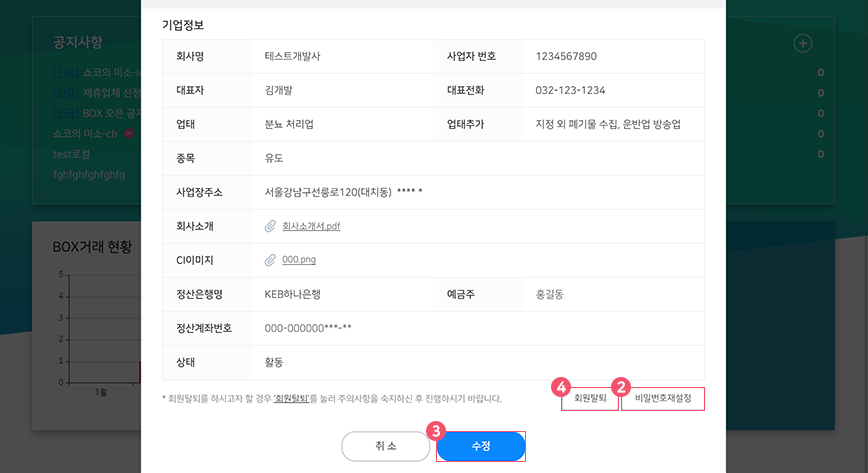Open the 쇼코의 미소-ch notice
Viewport: 868px width, 473px height.
tap(85, 133)
